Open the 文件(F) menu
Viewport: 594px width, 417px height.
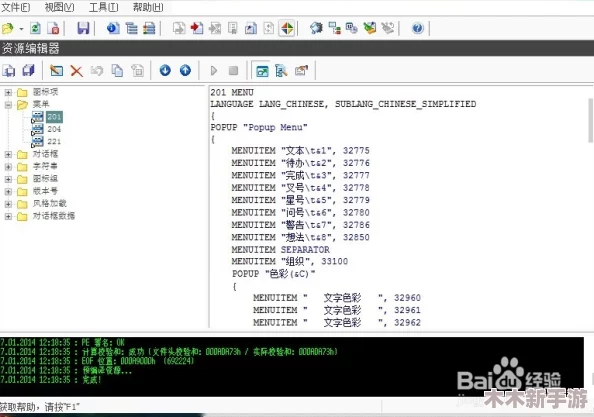[x=16, y=7]
